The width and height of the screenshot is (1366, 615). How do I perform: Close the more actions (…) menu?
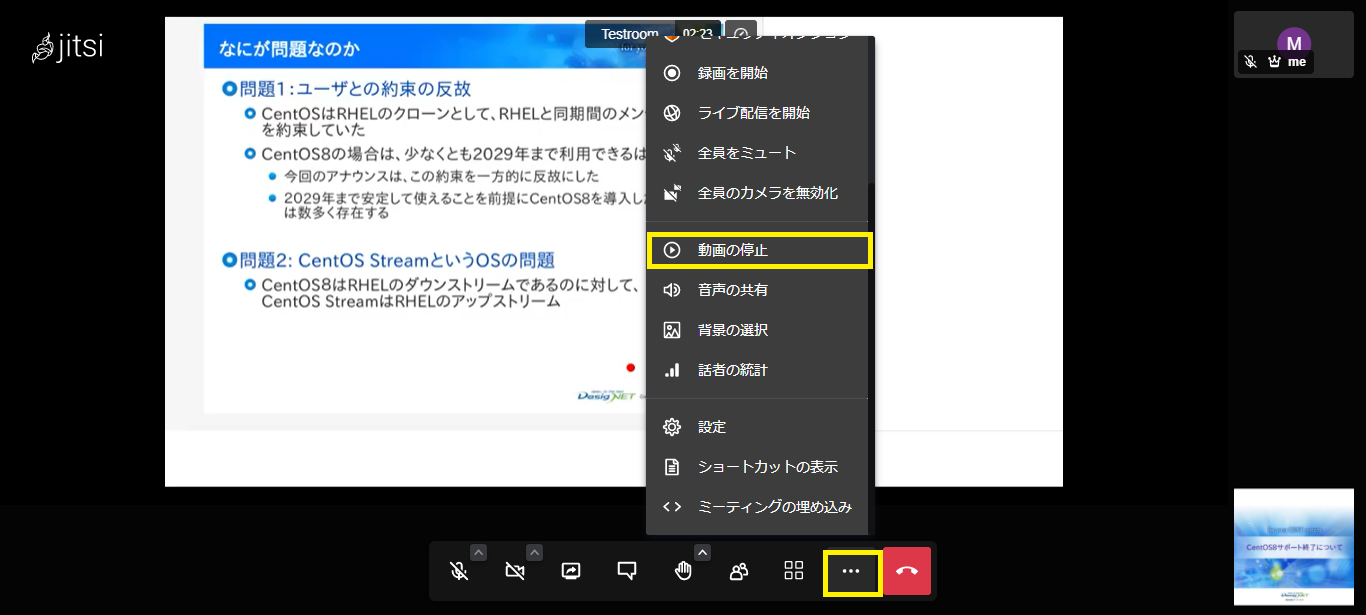[851, 571]
